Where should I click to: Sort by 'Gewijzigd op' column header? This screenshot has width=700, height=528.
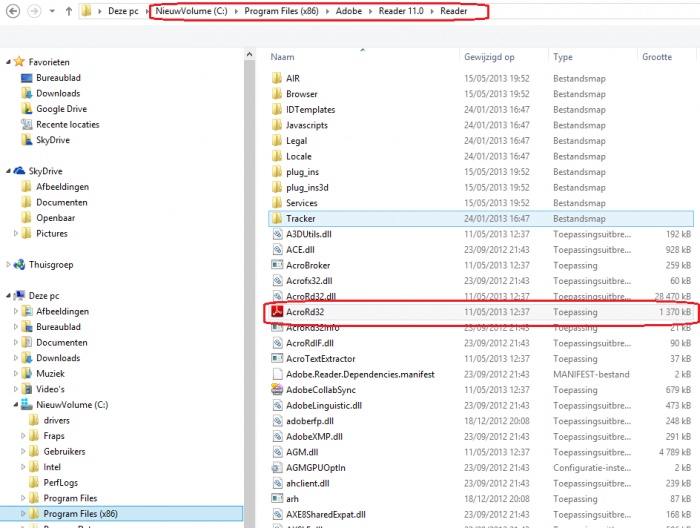(489, 57)
